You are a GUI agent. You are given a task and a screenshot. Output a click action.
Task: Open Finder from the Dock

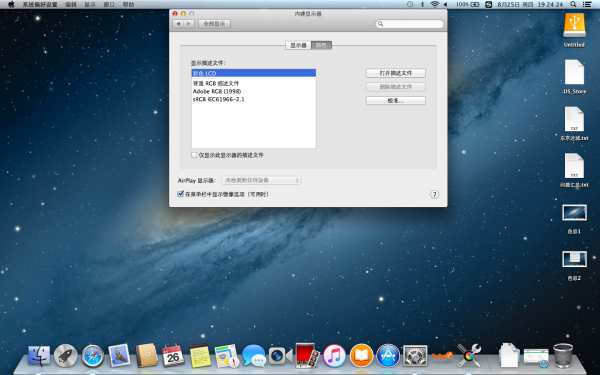[x=39, y=355]
